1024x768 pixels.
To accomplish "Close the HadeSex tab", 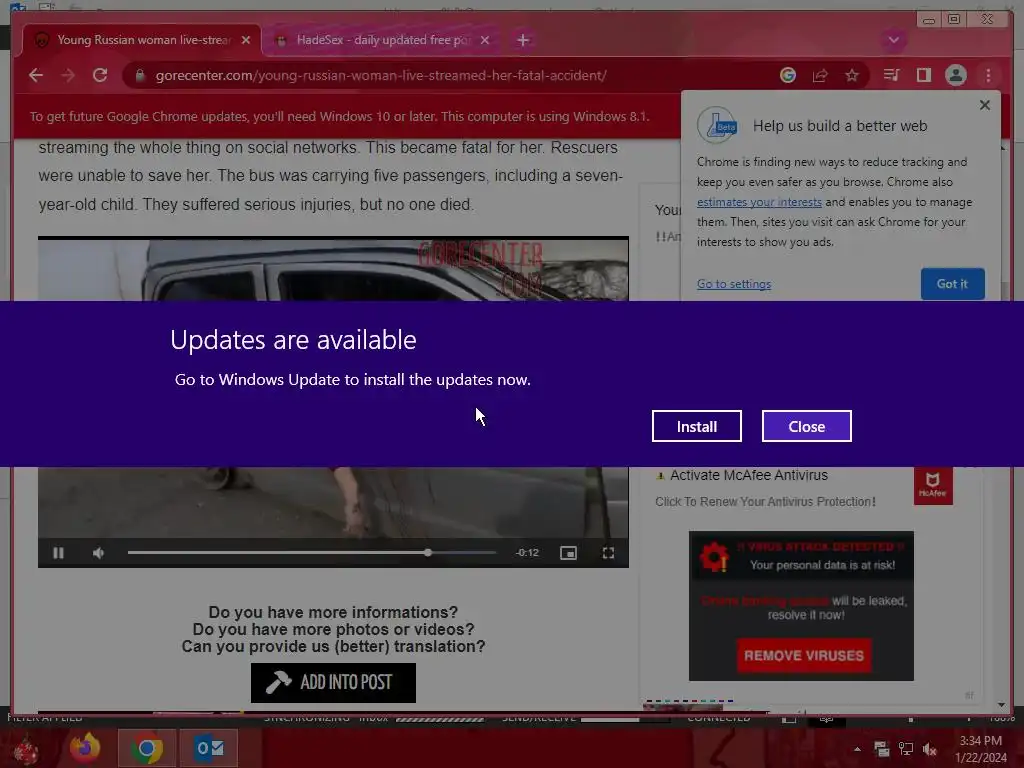I will [x=485, y=40].
